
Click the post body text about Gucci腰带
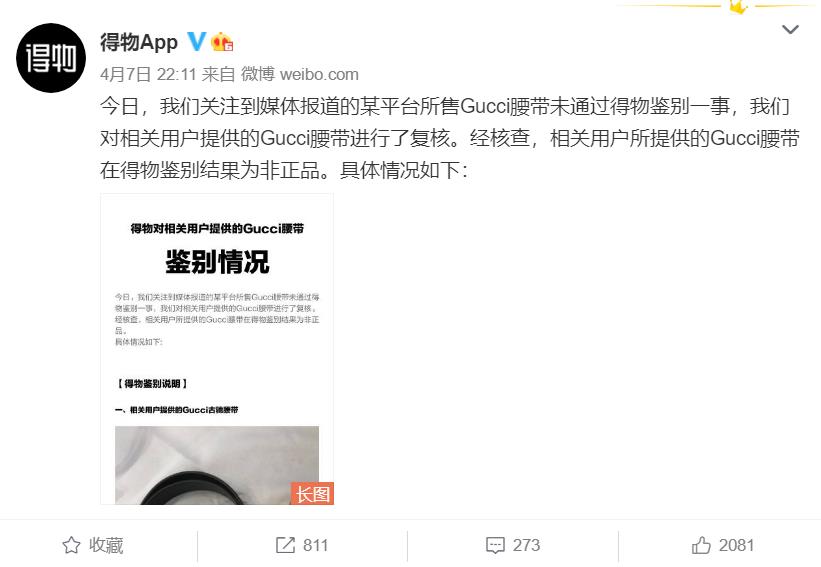click(450, 138)
